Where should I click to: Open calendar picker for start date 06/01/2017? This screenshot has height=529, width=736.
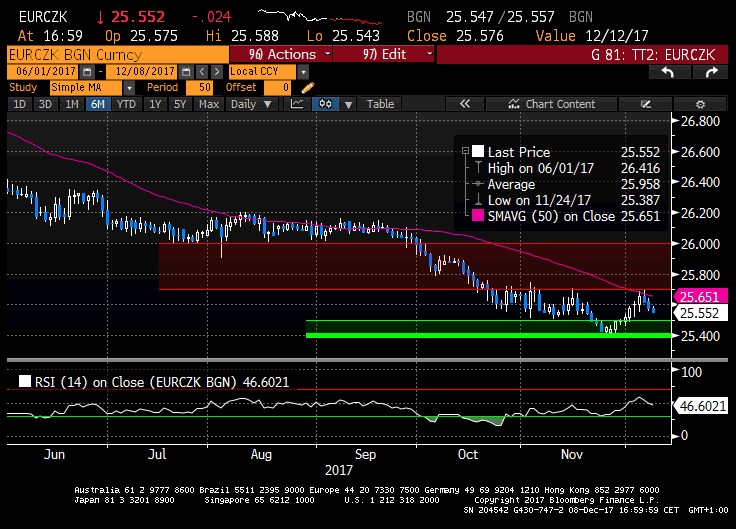coord(87,72)
